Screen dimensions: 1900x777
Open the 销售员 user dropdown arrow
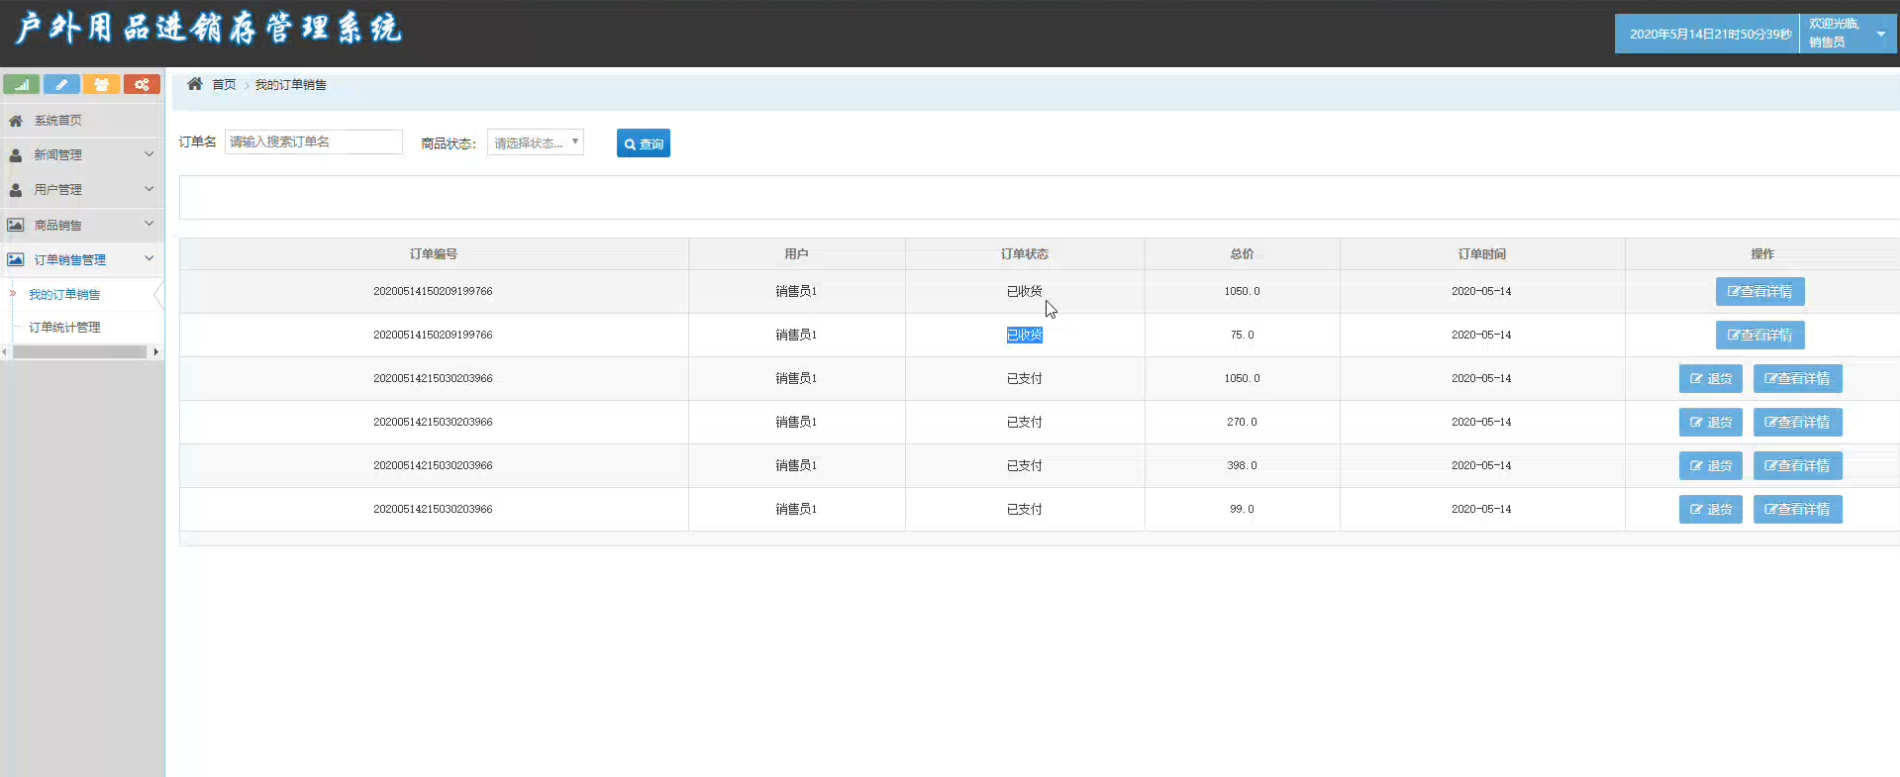pyautogui.click(x=1880, y=34)
